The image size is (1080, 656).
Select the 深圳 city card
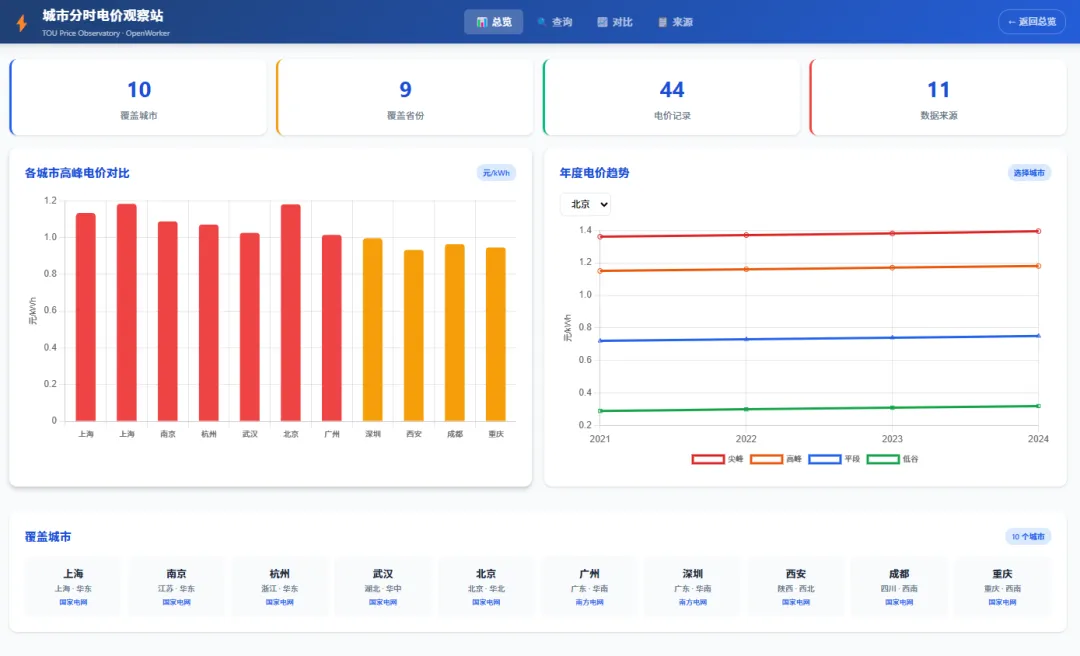(692, 586)
